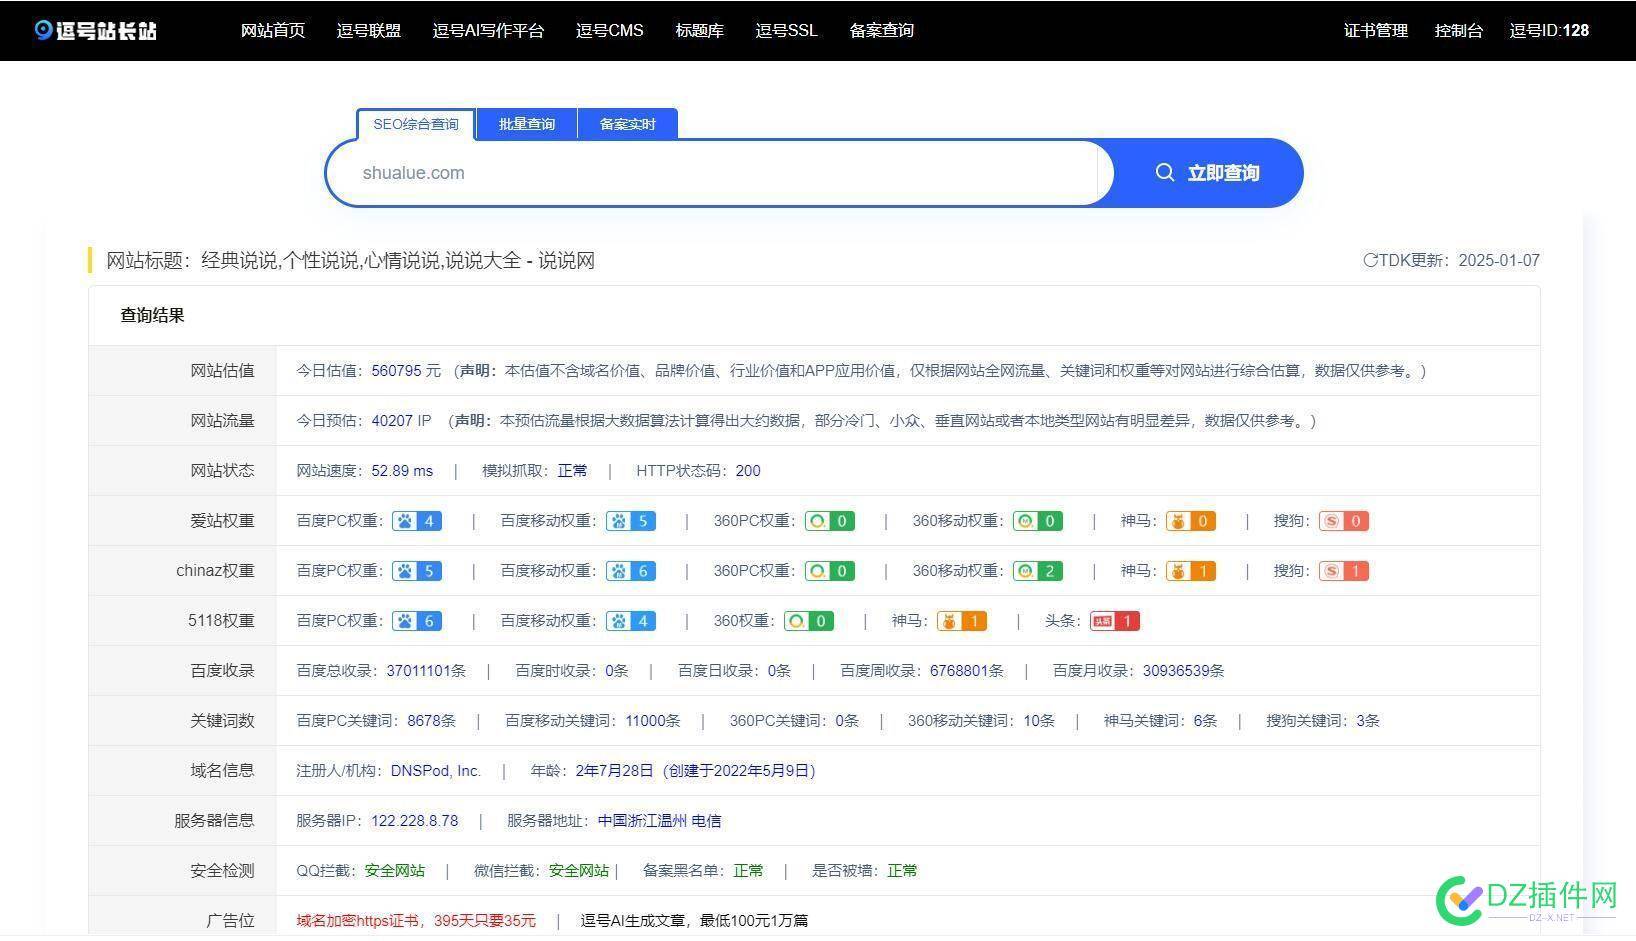Click the domain age 2年7月28日 value

point(614,771)
